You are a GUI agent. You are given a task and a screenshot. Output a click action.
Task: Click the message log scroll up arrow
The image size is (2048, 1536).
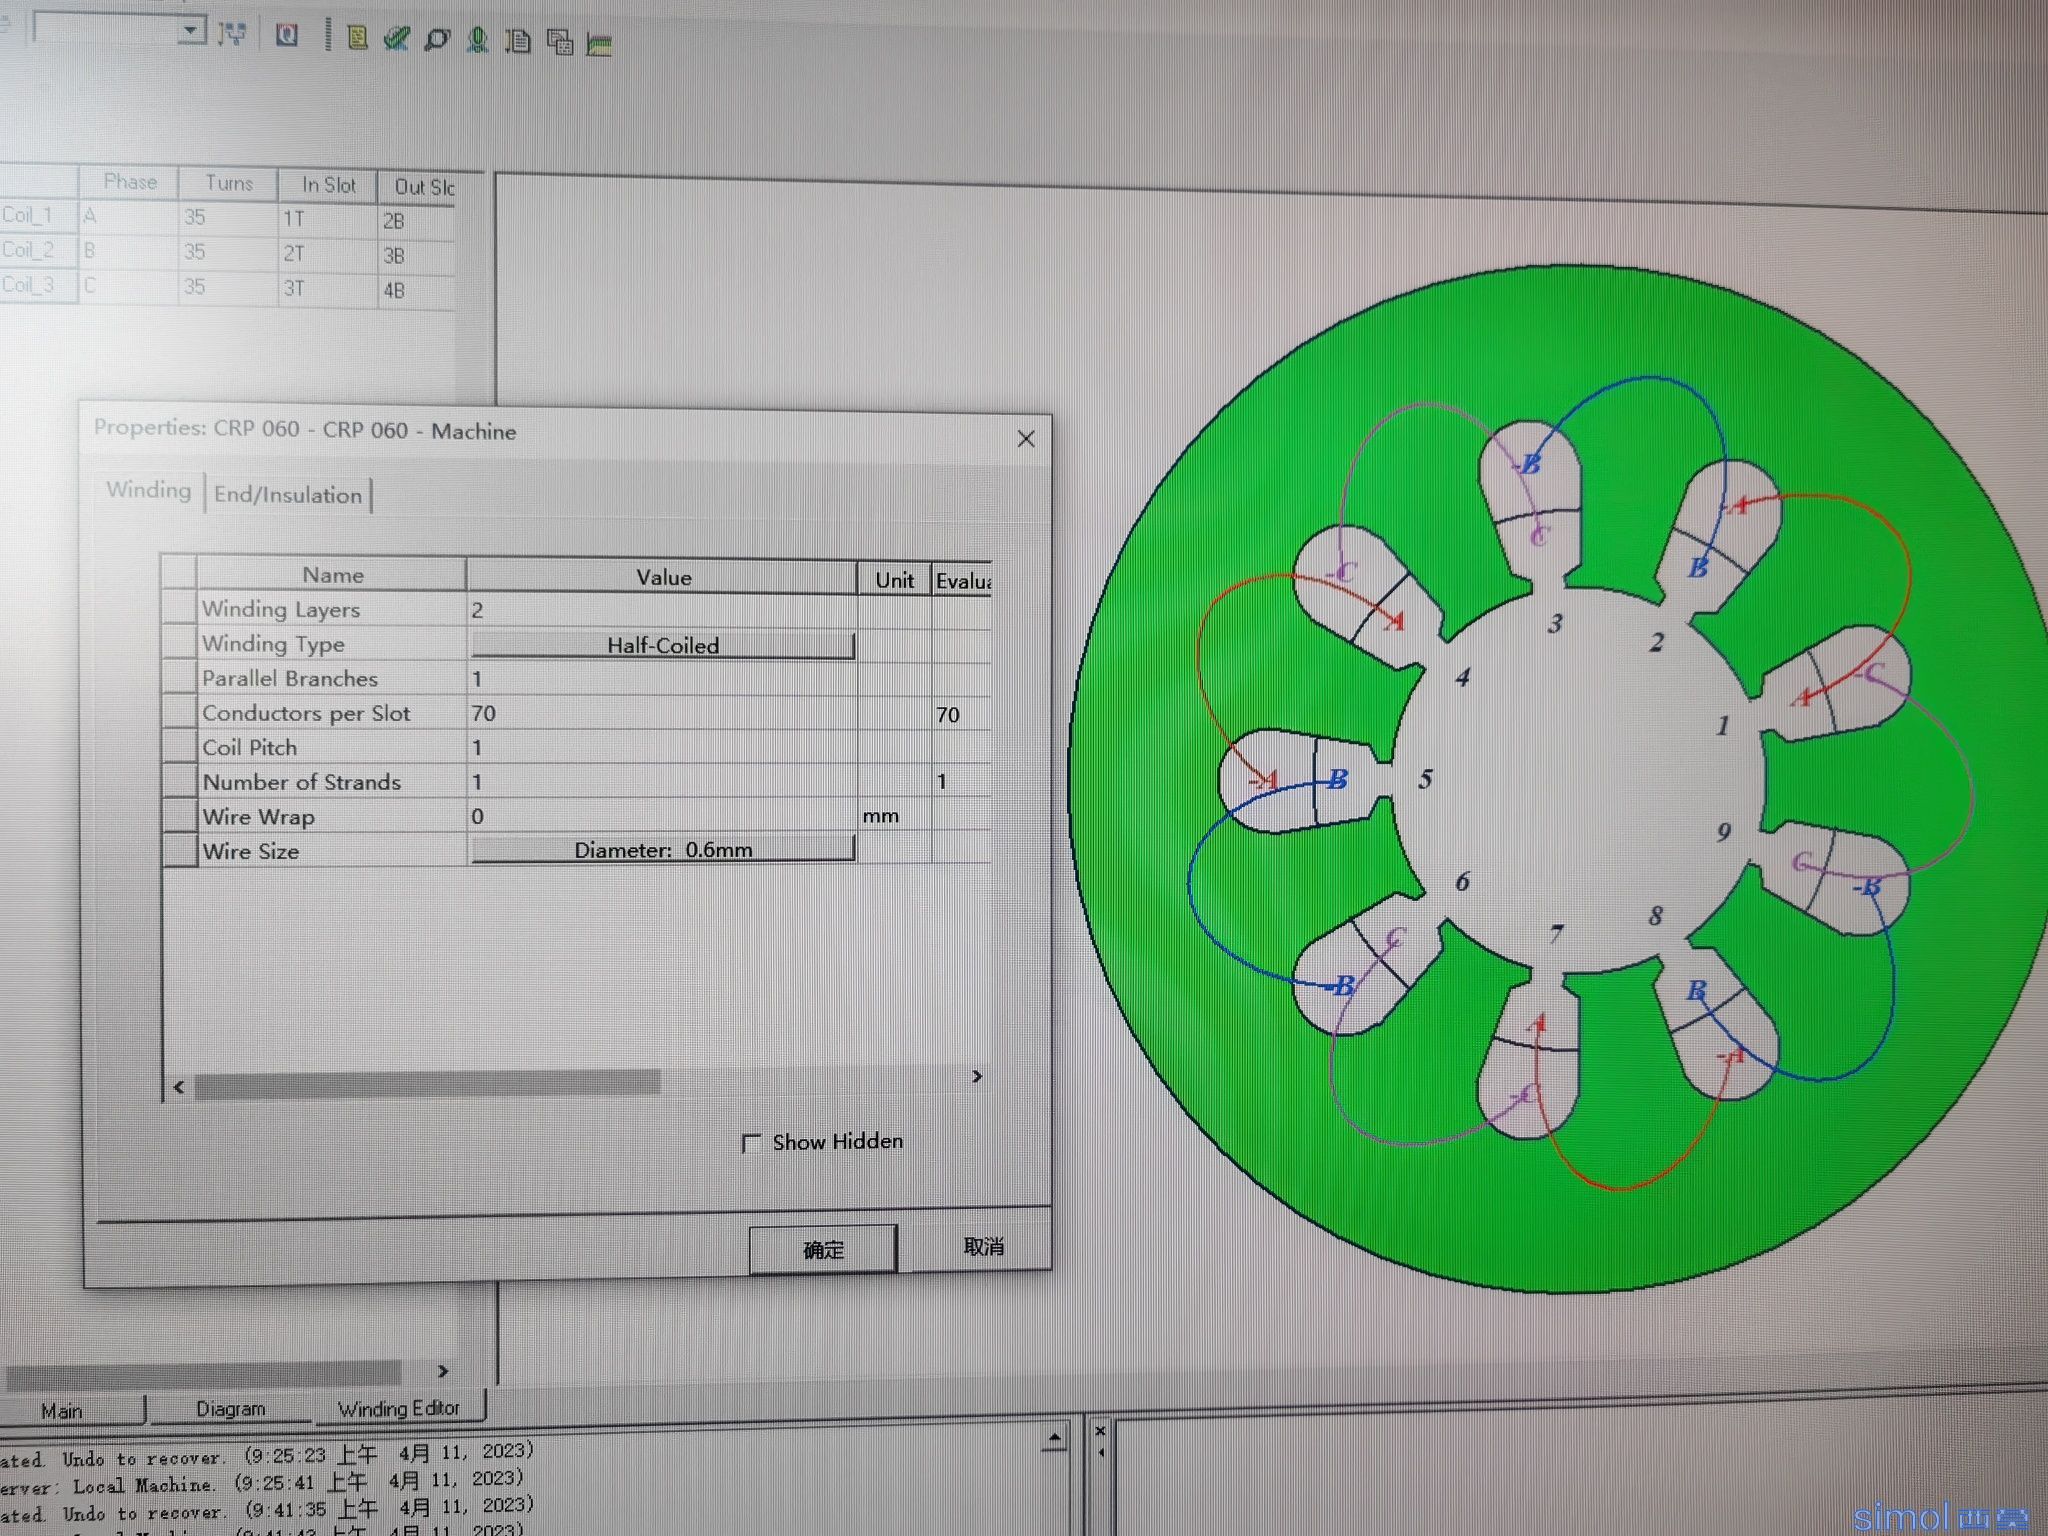pos(1054,1438)
